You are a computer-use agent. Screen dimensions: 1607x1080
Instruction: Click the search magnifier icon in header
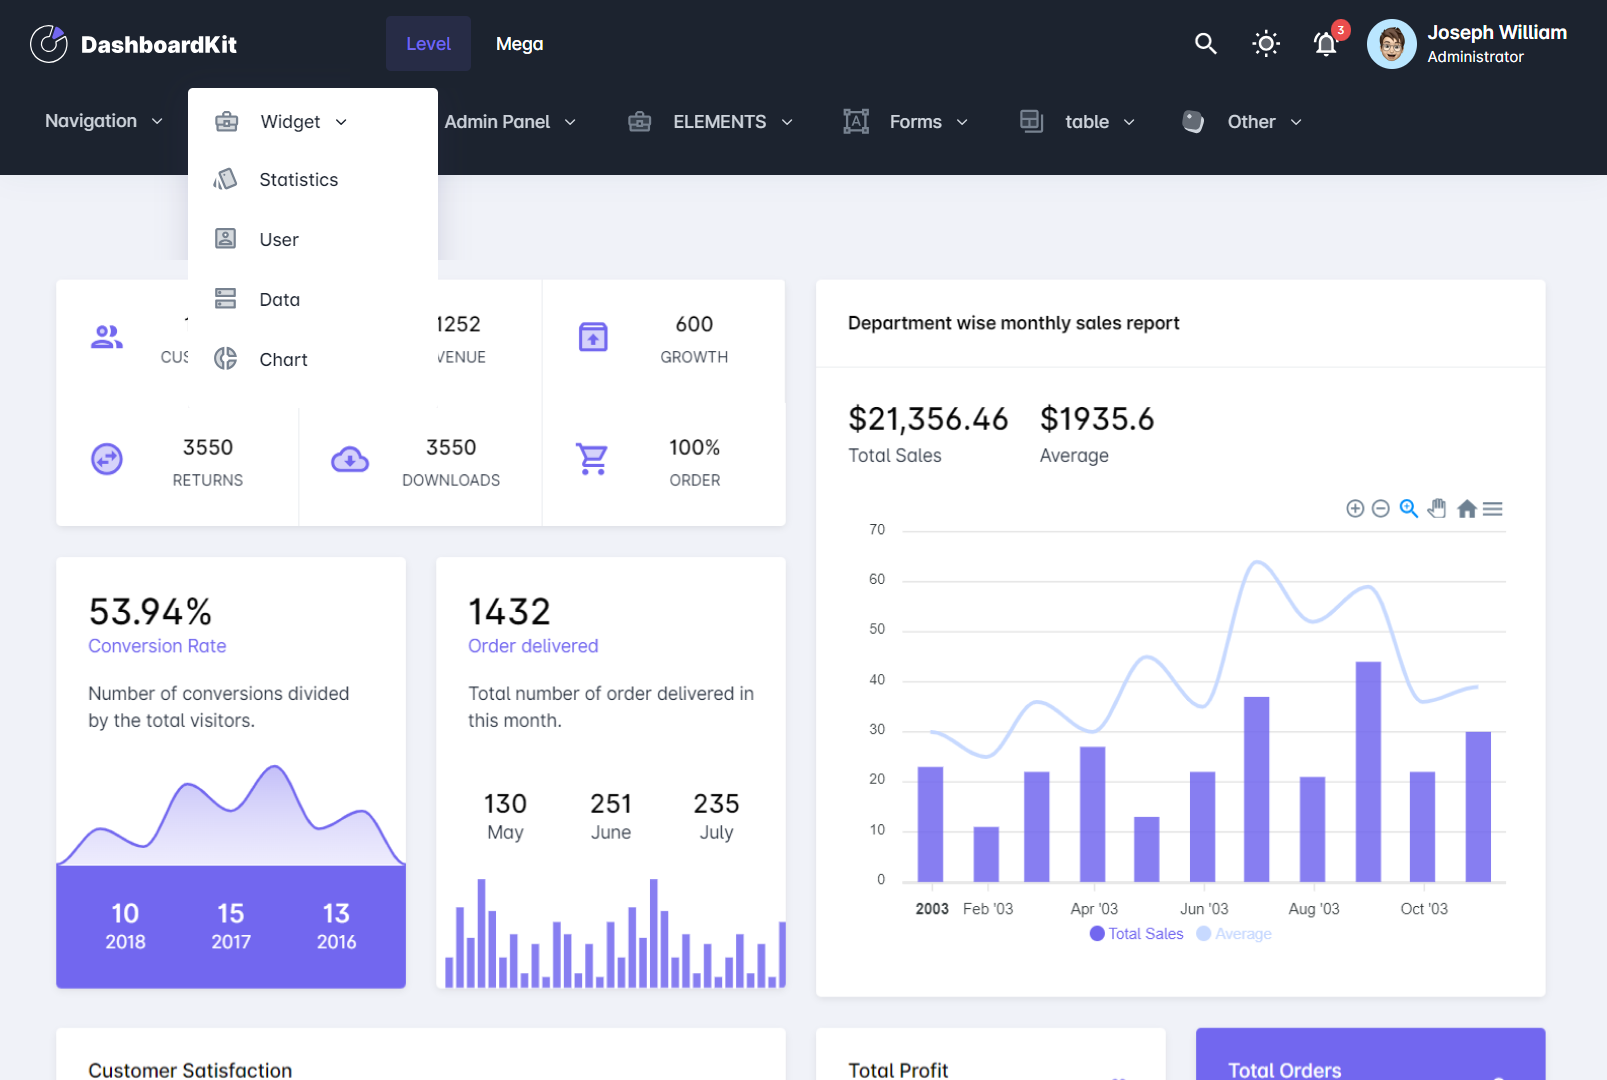pyautogui.click(x=1205, y=44)
